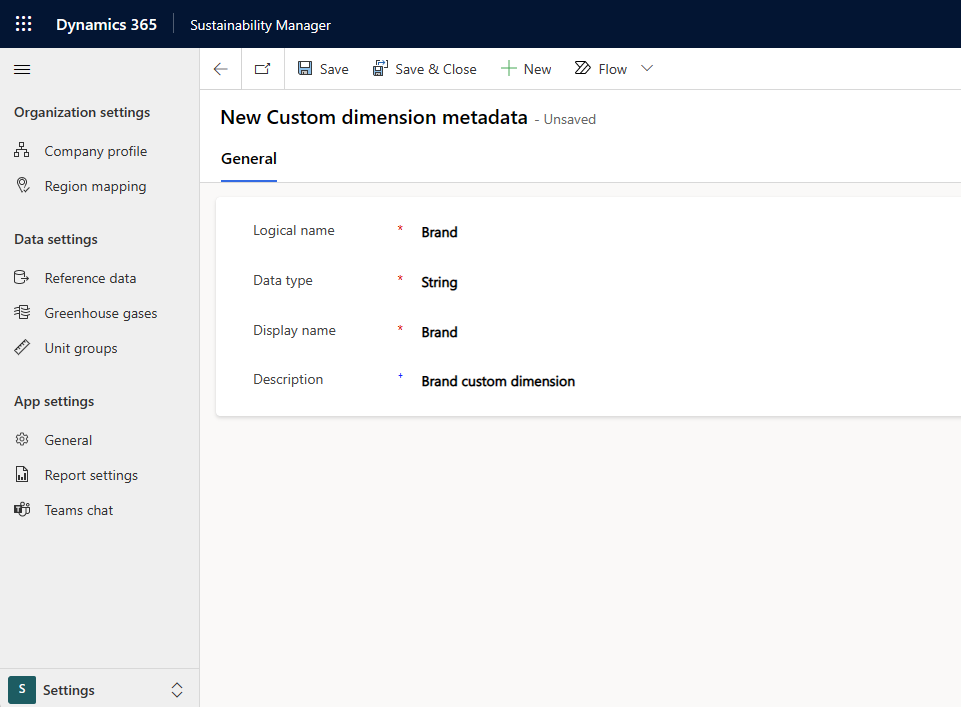Open Company profile in sidebar
Image resolution: width=961 pixels, height=707 pixels.
coord(95,151)
